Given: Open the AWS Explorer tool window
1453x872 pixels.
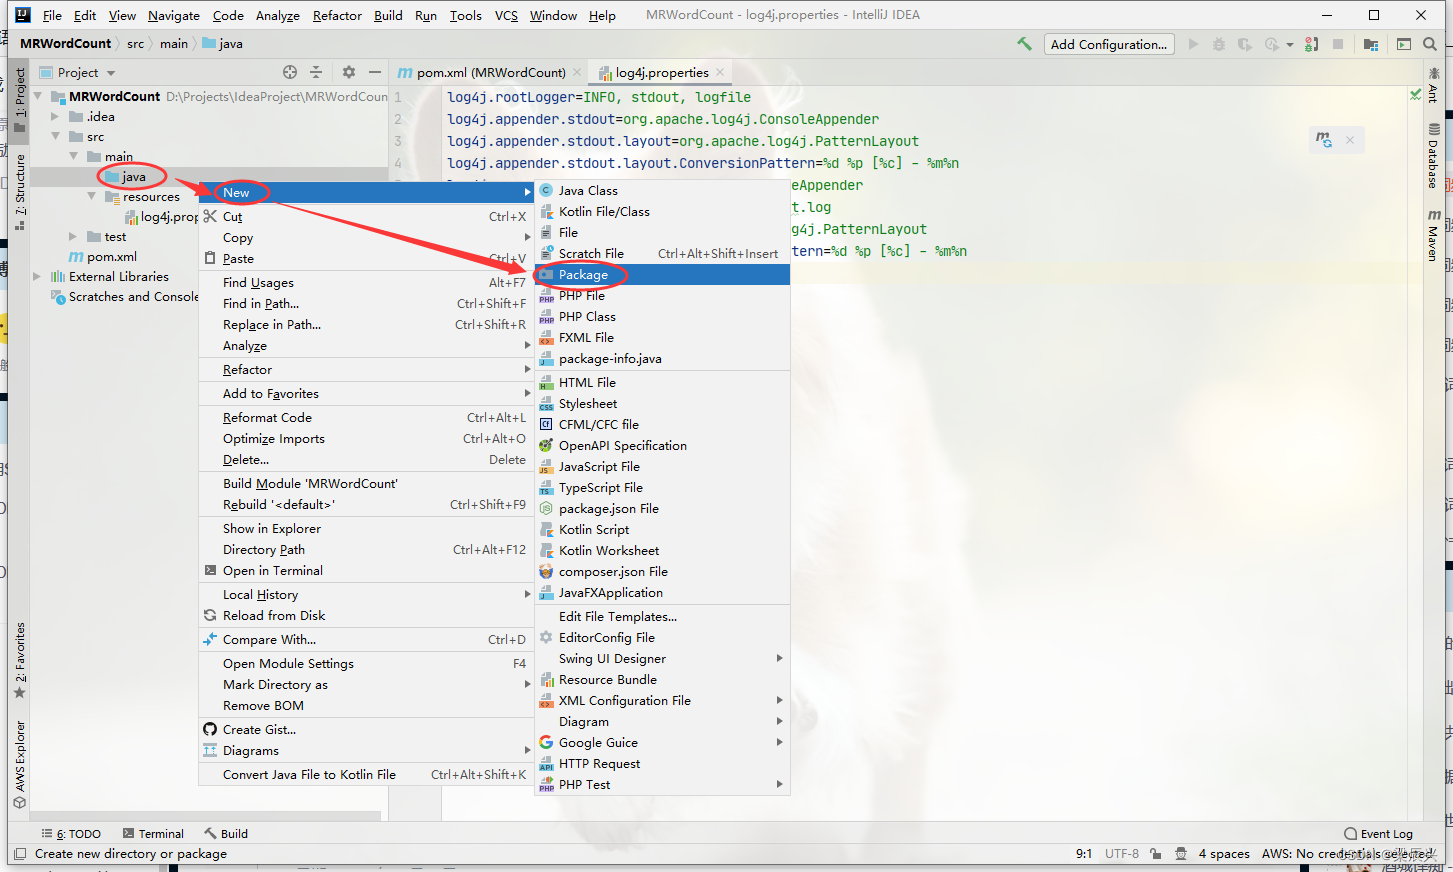Looking at the screenshot, I should coord(19,764).
